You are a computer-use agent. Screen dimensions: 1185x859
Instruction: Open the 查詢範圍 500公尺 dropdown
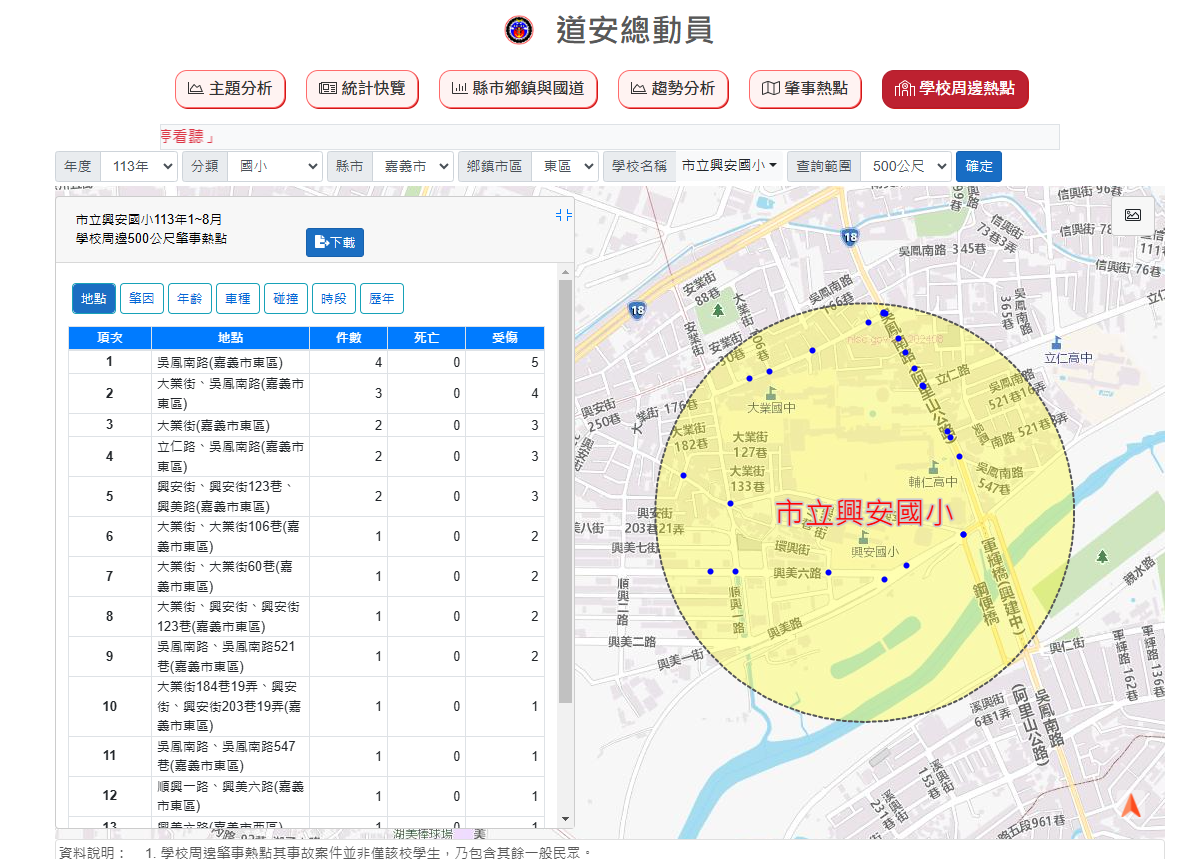coord(905,166)
